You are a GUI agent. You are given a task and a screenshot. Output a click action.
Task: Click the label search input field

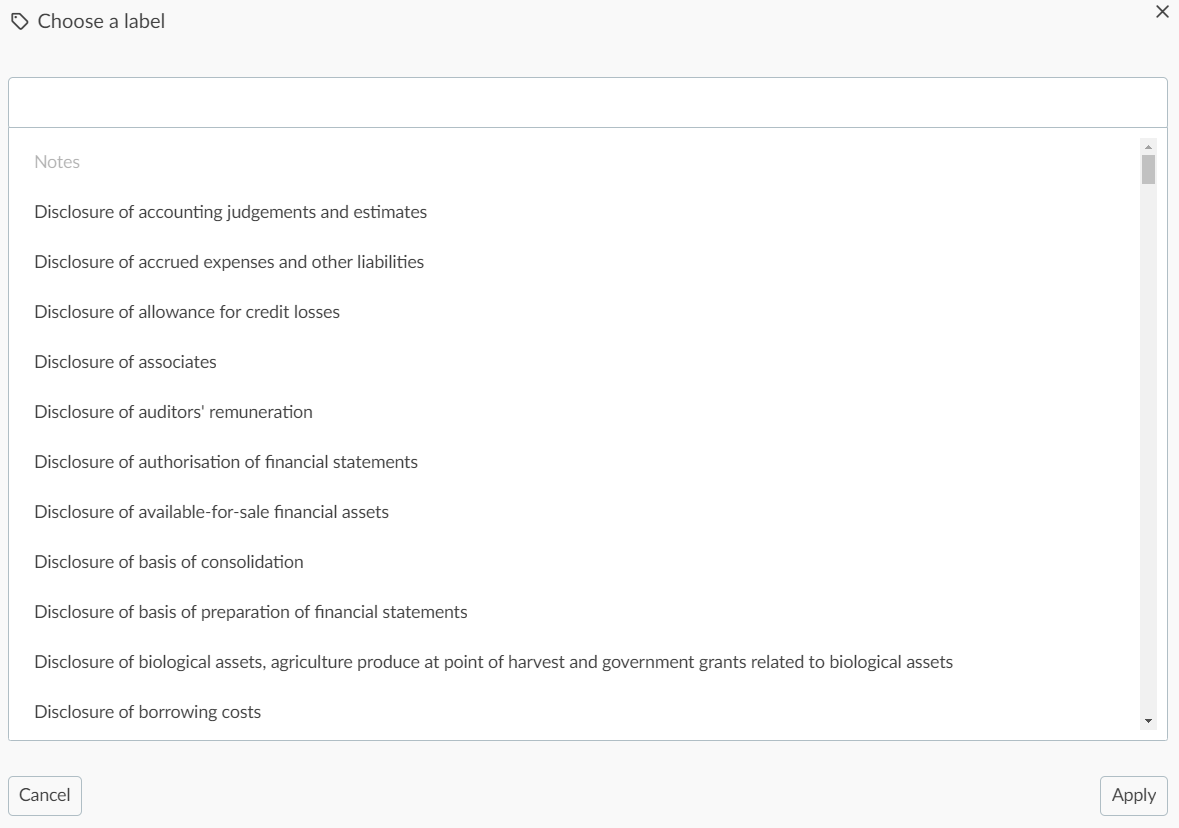[x=588, y=102]
